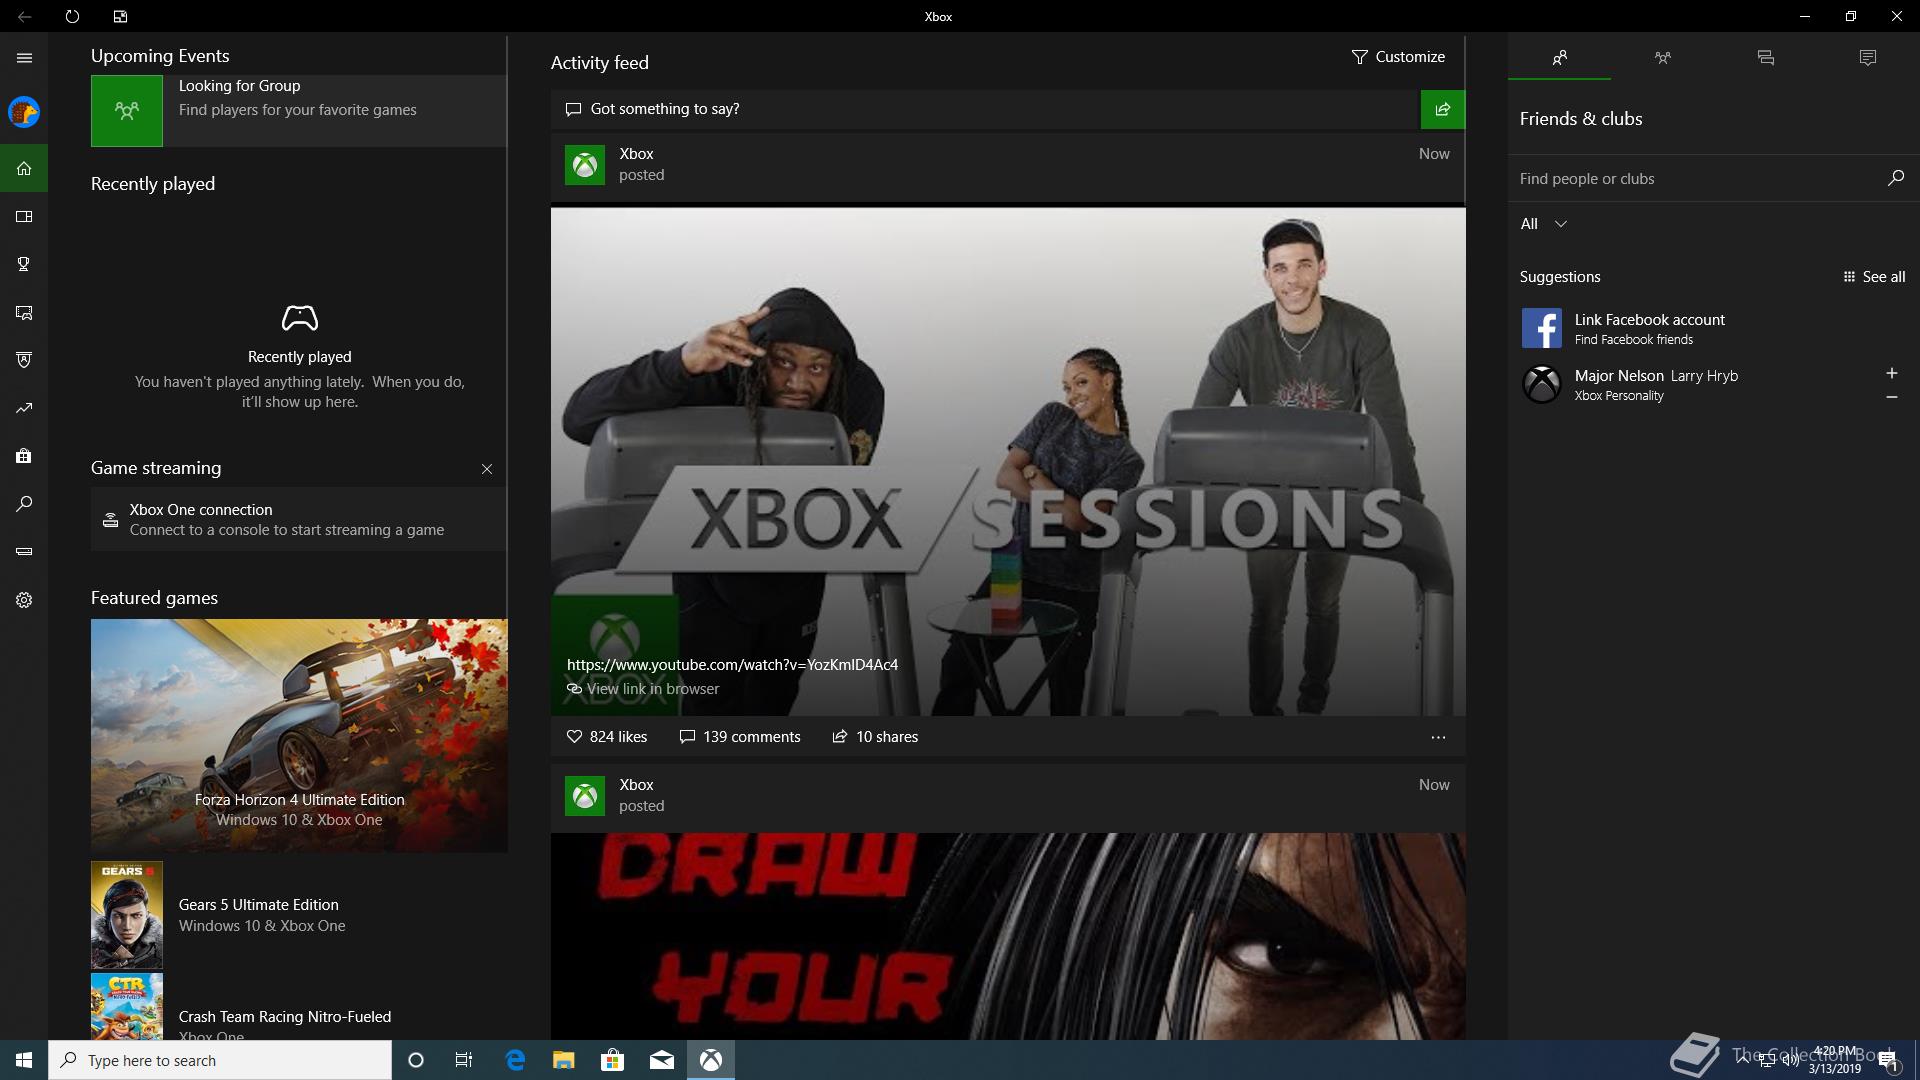Open Trending arrow sidebar icon
1920x1080 pixels.
[x=24, y=408]
